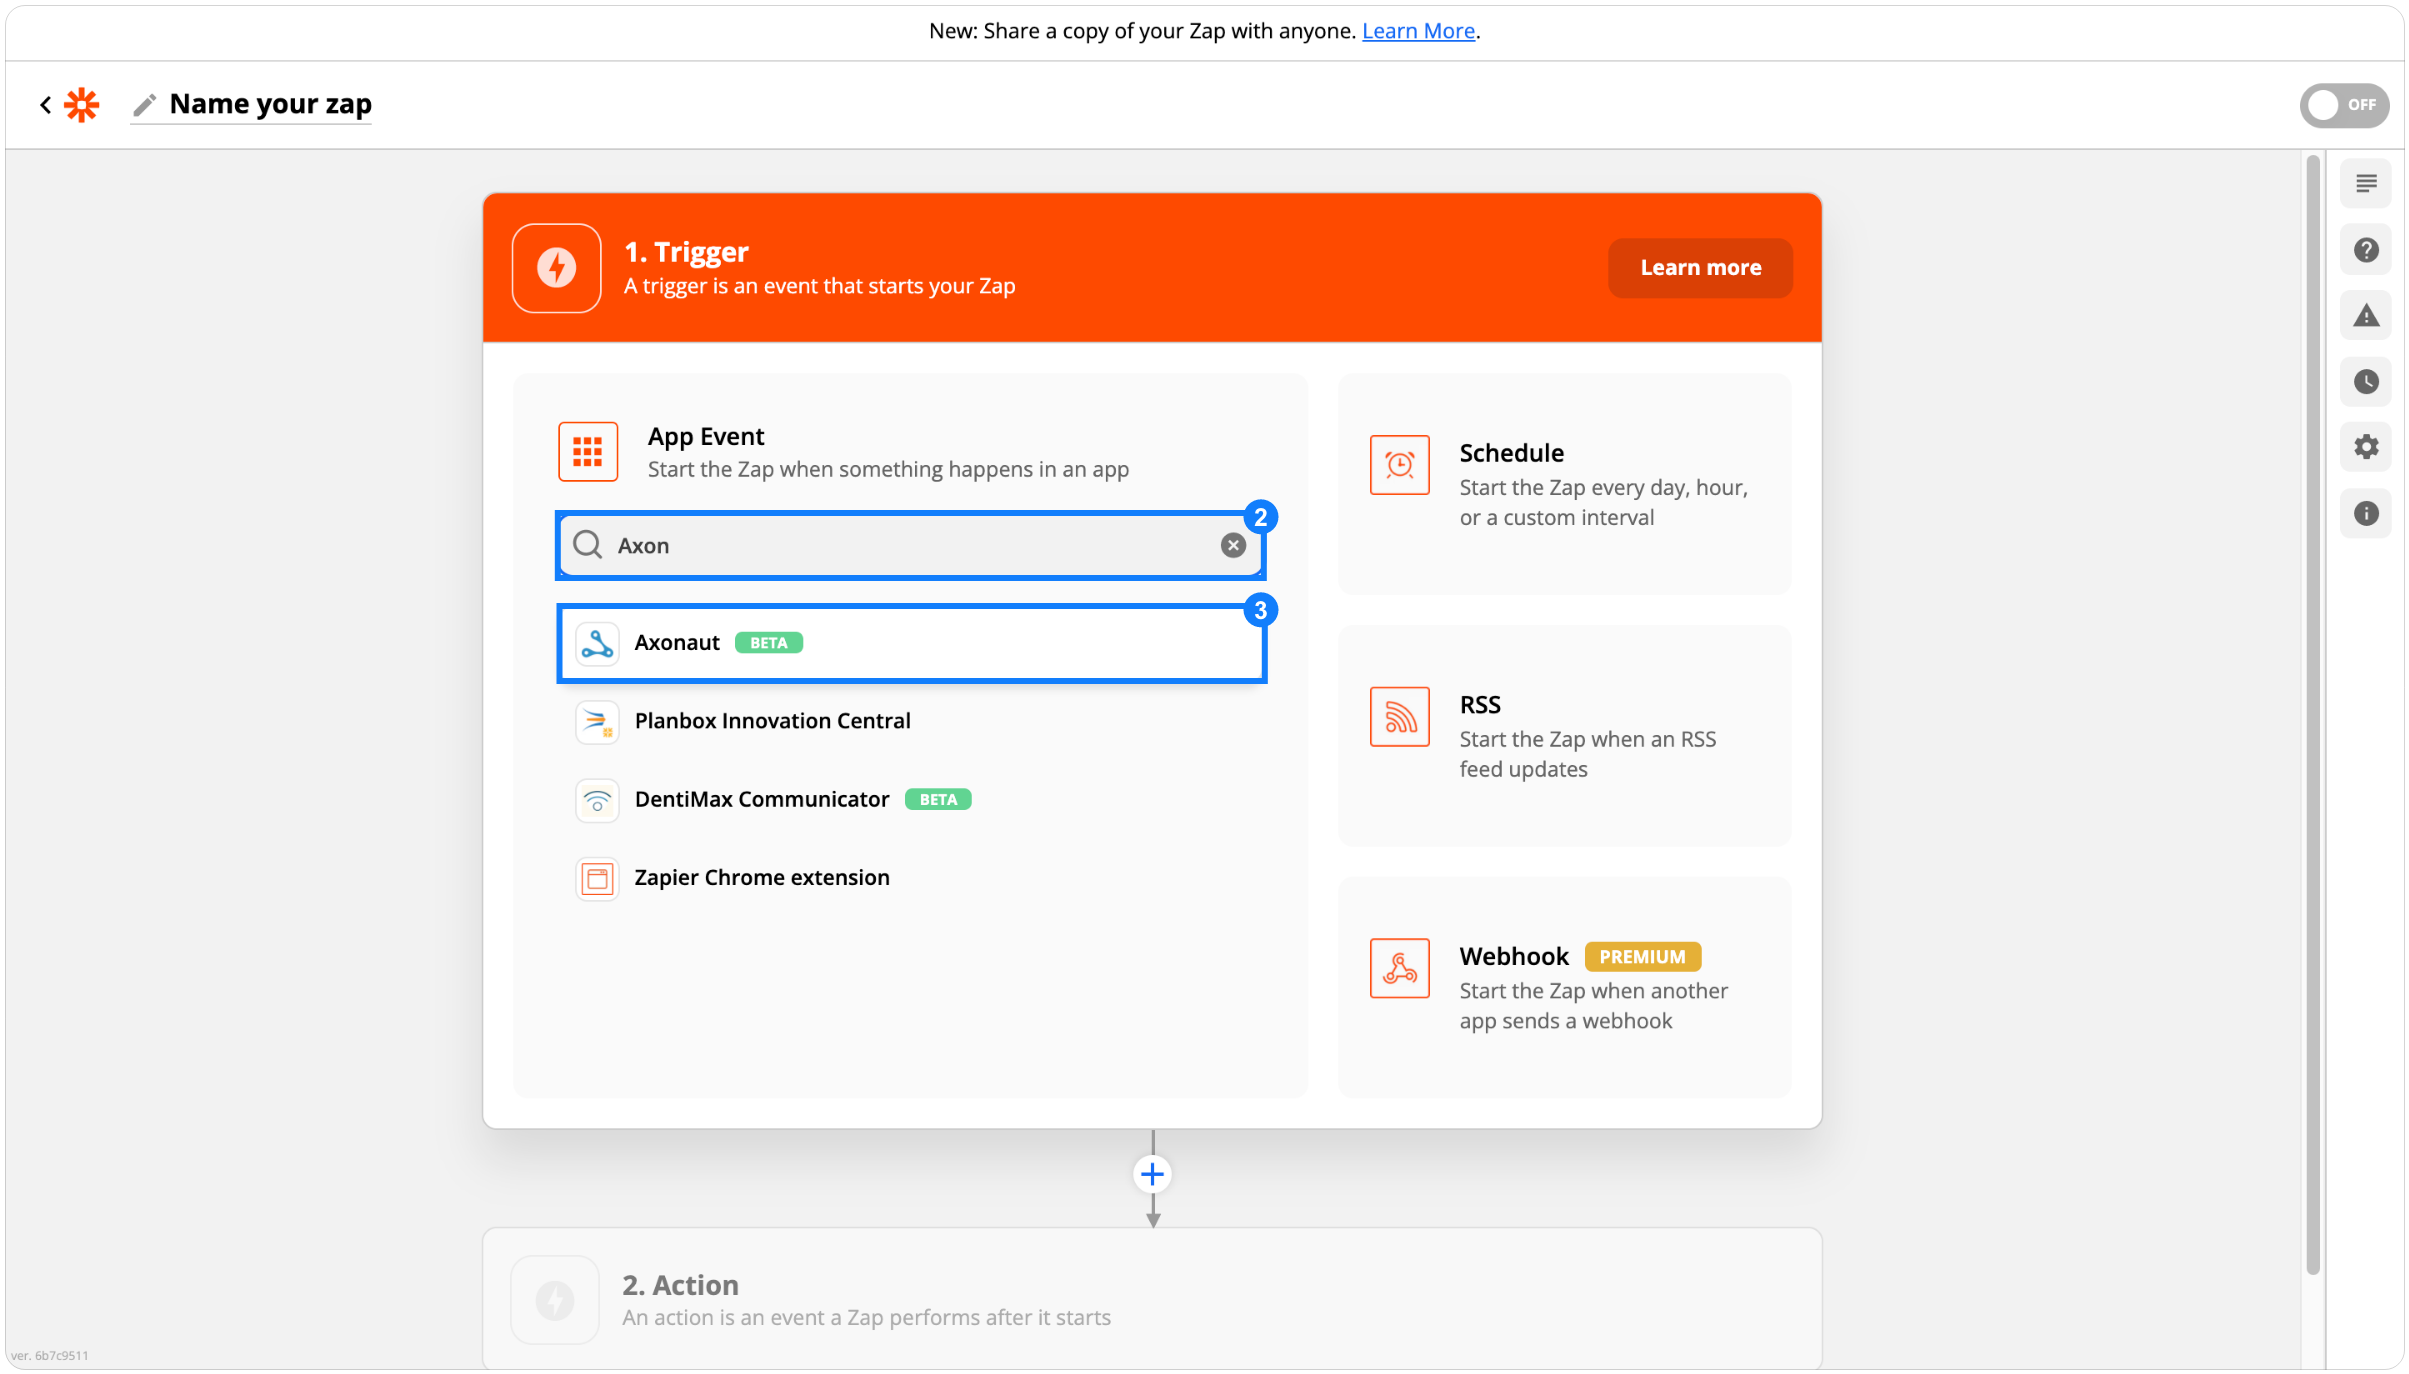Add a step with the plus button
This screenshot has height=1374, width=2409.
point(1152,1174)
